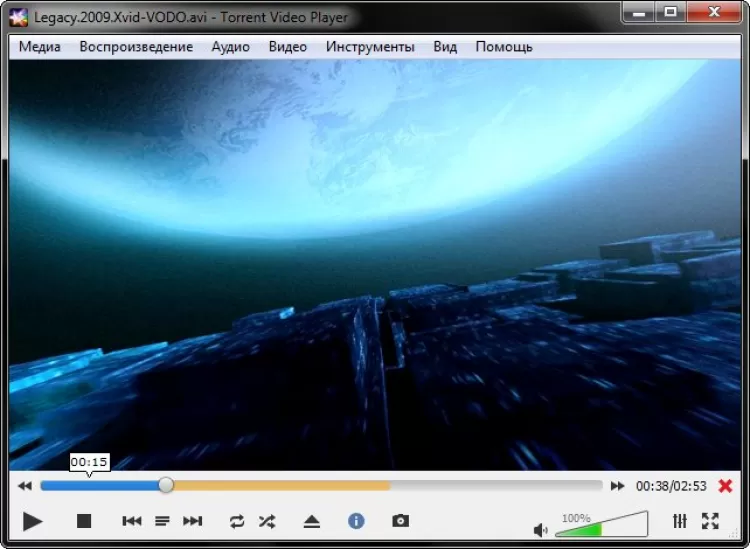Skip to the next track in playlist
This screenshot has height=549, width=750.
pos(192,521)
